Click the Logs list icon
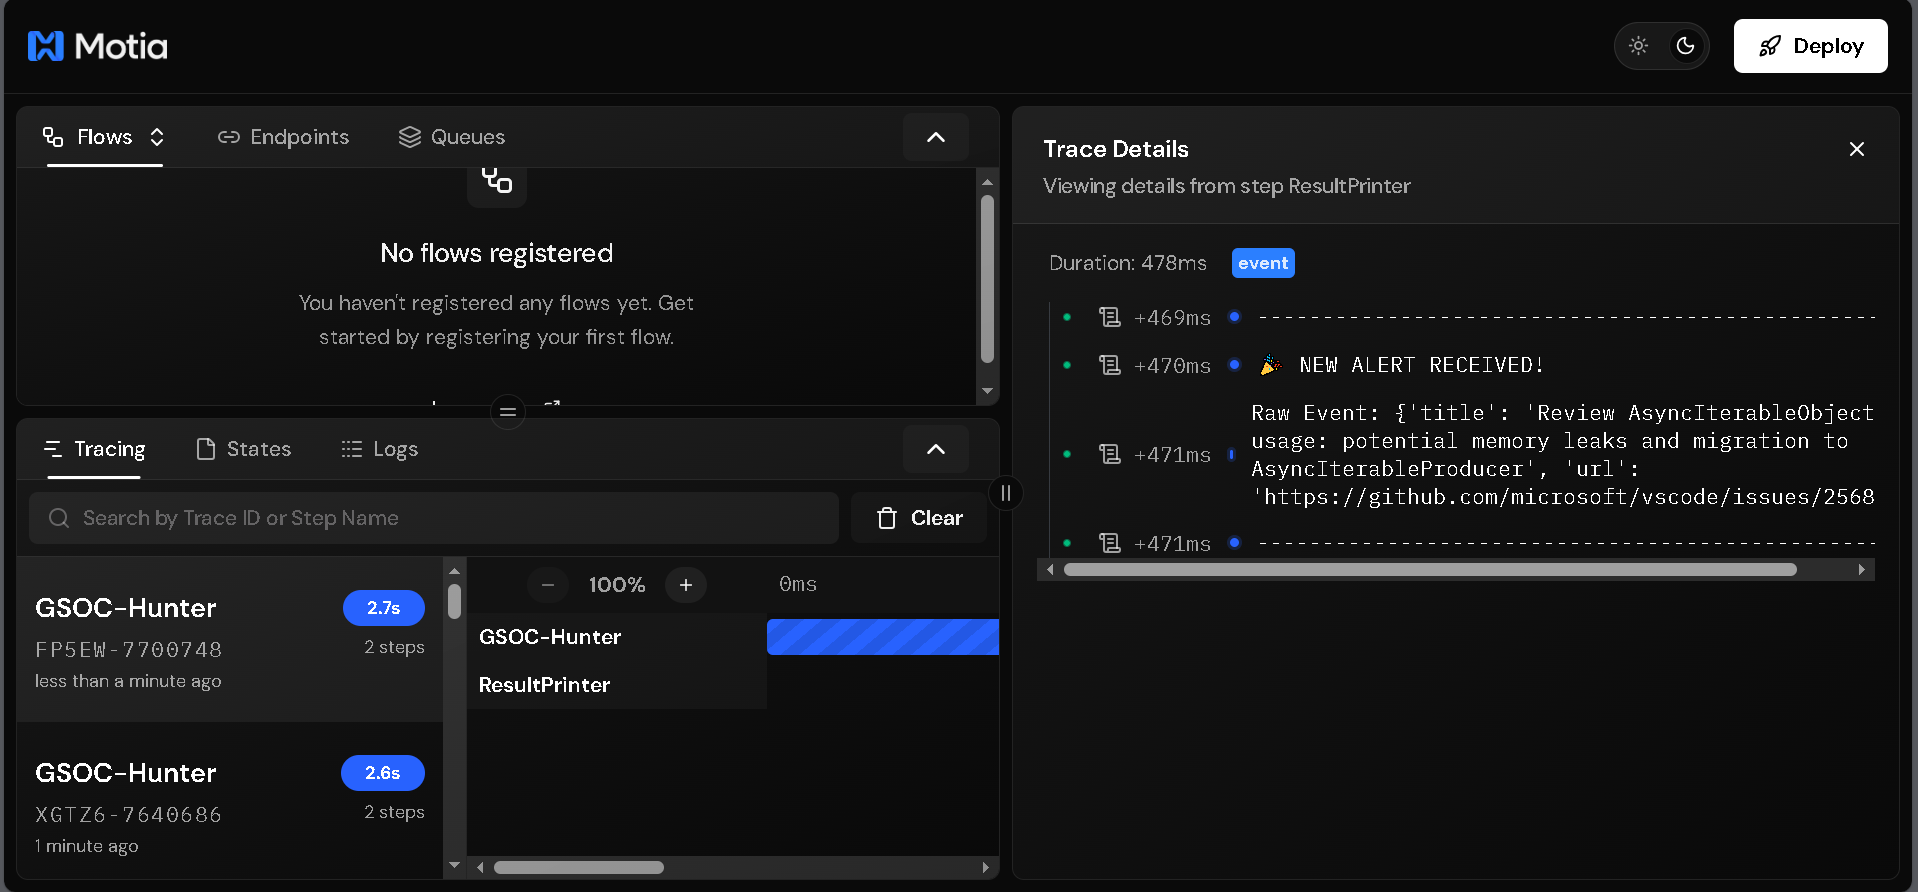The width and height of the screenshot is (1918, 892). click(352, 449)
